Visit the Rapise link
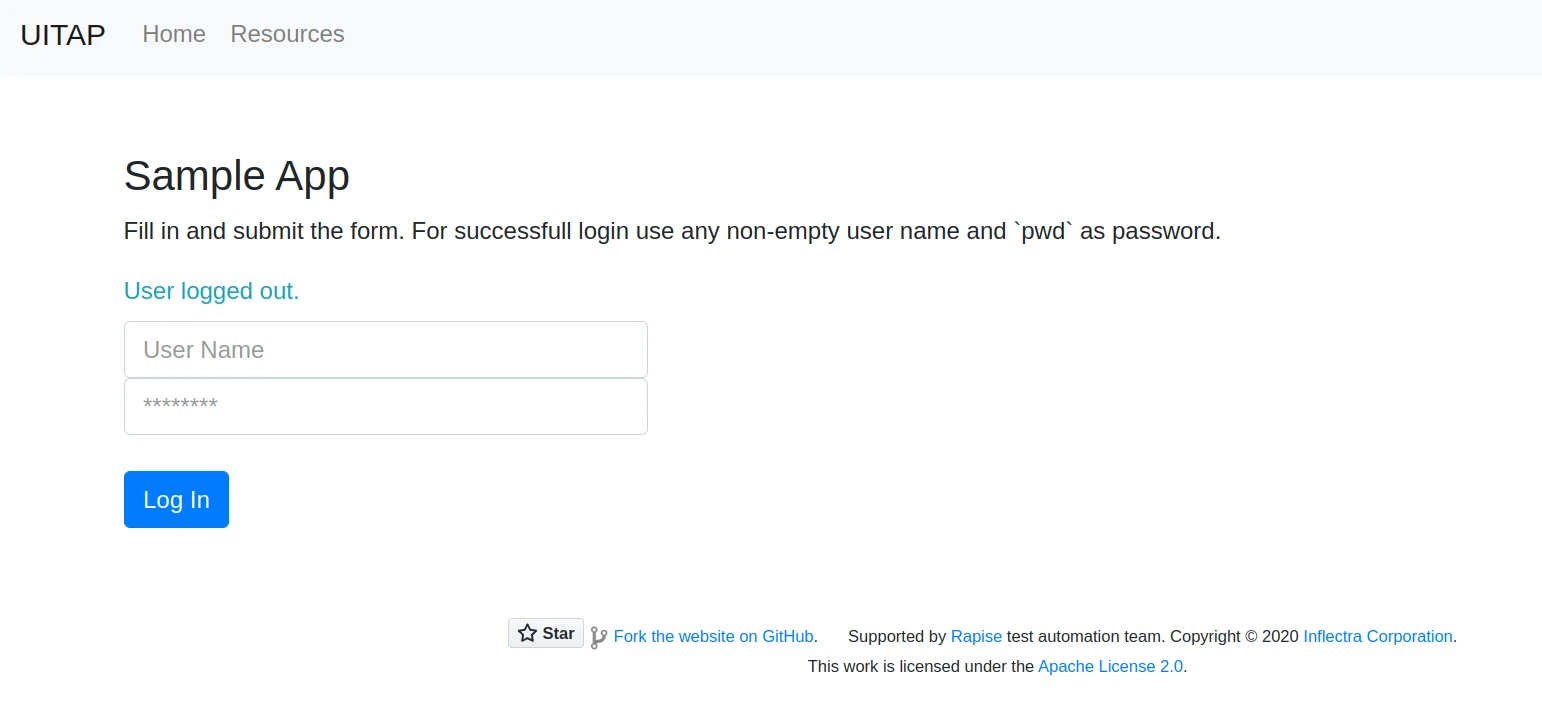 click(x=975, y=636)
